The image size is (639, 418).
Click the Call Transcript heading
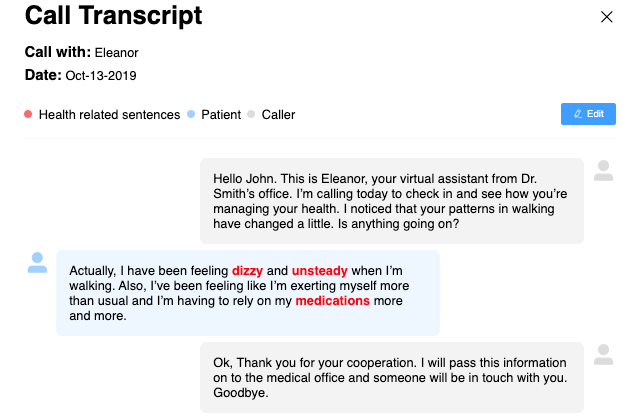point(113,15)
